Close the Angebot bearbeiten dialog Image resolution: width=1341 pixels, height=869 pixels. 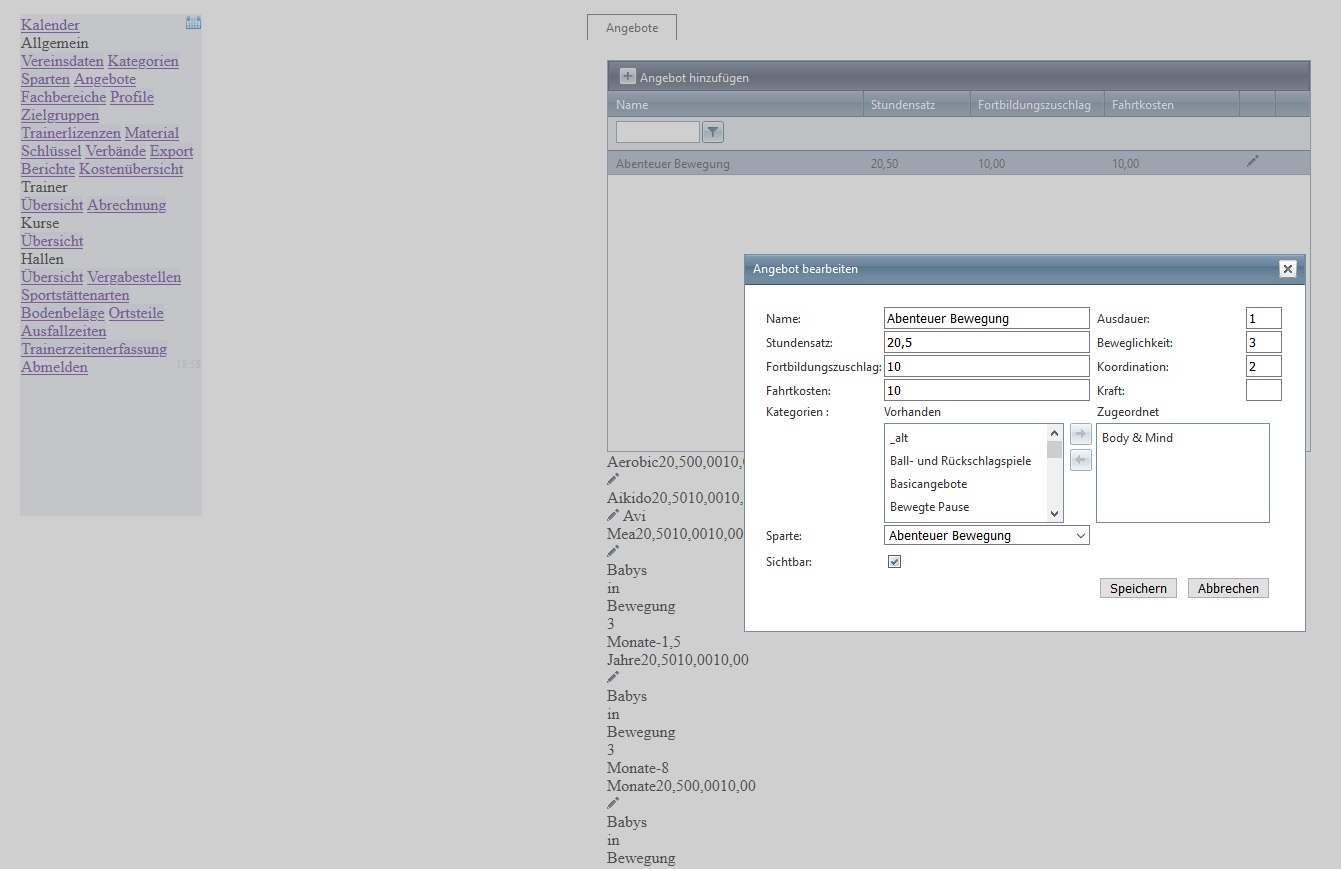[1288, 269]
